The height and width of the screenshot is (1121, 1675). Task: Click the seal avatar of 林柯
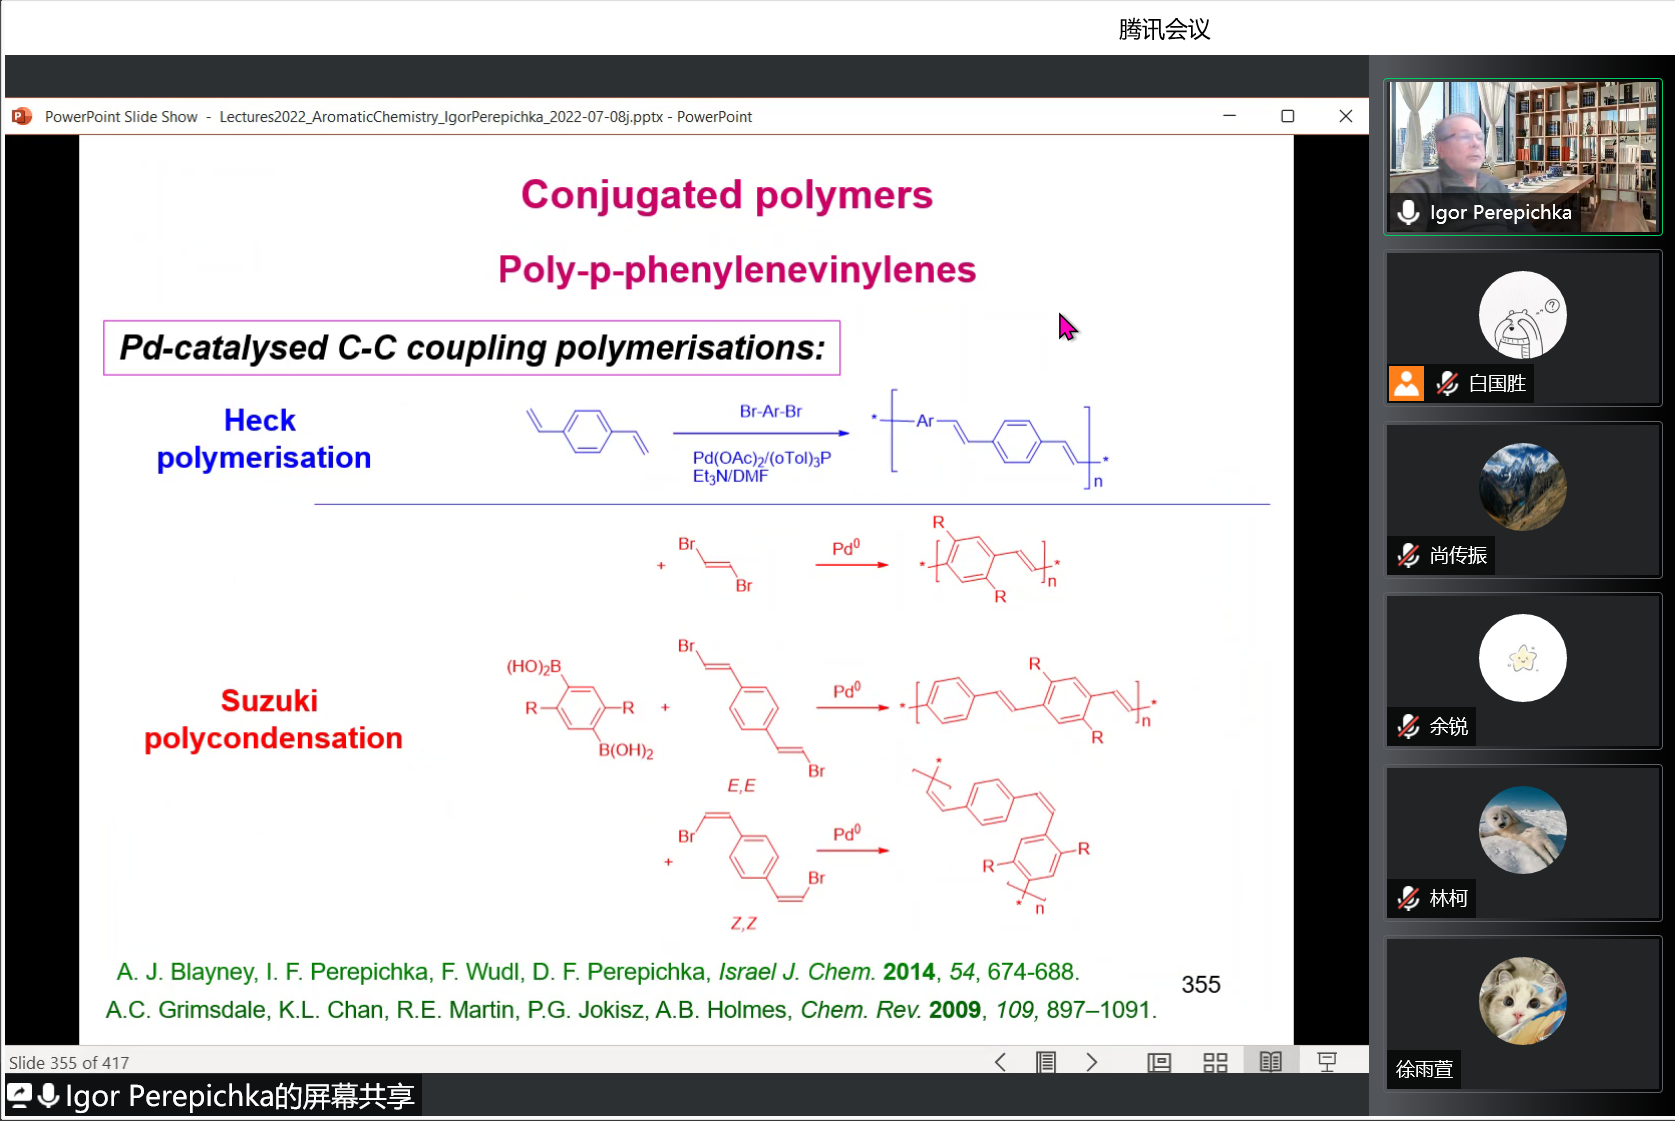(x=1522, y=830)
